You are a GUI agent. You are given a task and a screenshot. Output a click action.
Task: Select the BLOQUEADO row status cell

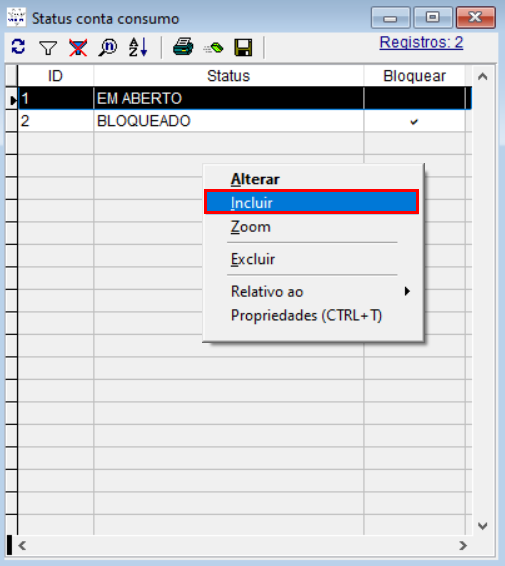tap(228, 121)
